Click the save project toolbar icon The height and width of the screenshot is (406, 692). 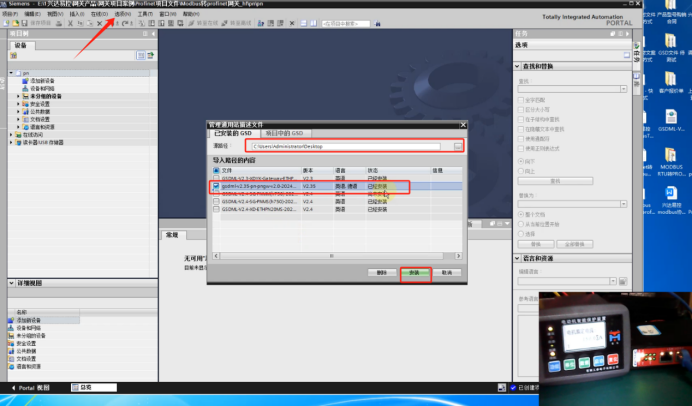25,23
